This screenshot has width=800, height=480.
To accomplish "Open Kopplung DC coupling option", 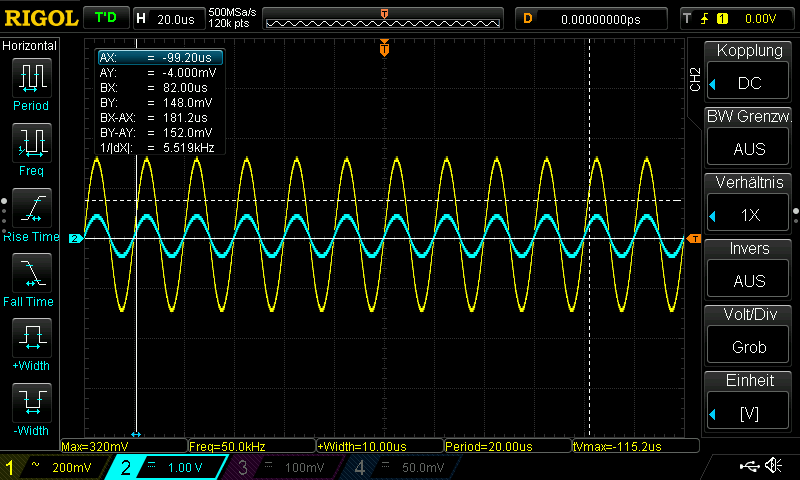I will pos(748,83).
